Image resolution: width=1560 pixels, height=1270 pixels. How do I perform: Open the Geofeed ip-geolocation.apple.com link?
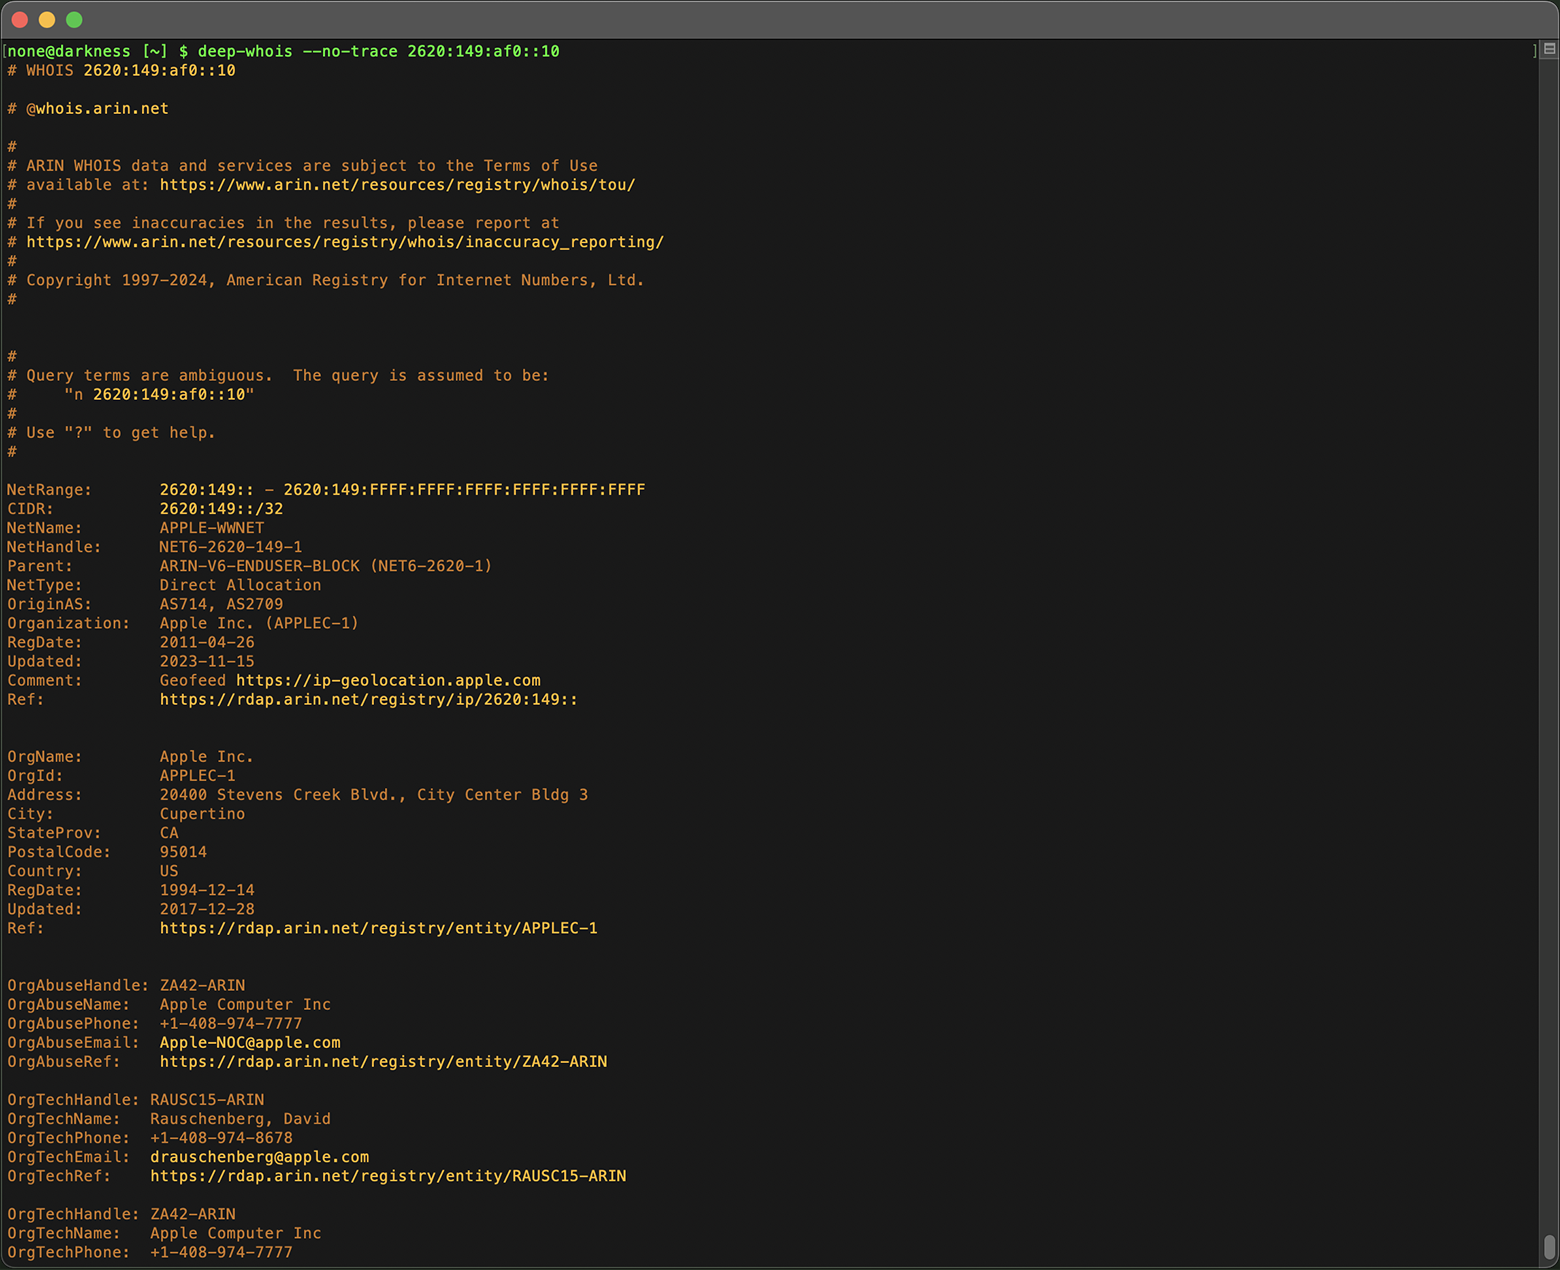[388, 680]
